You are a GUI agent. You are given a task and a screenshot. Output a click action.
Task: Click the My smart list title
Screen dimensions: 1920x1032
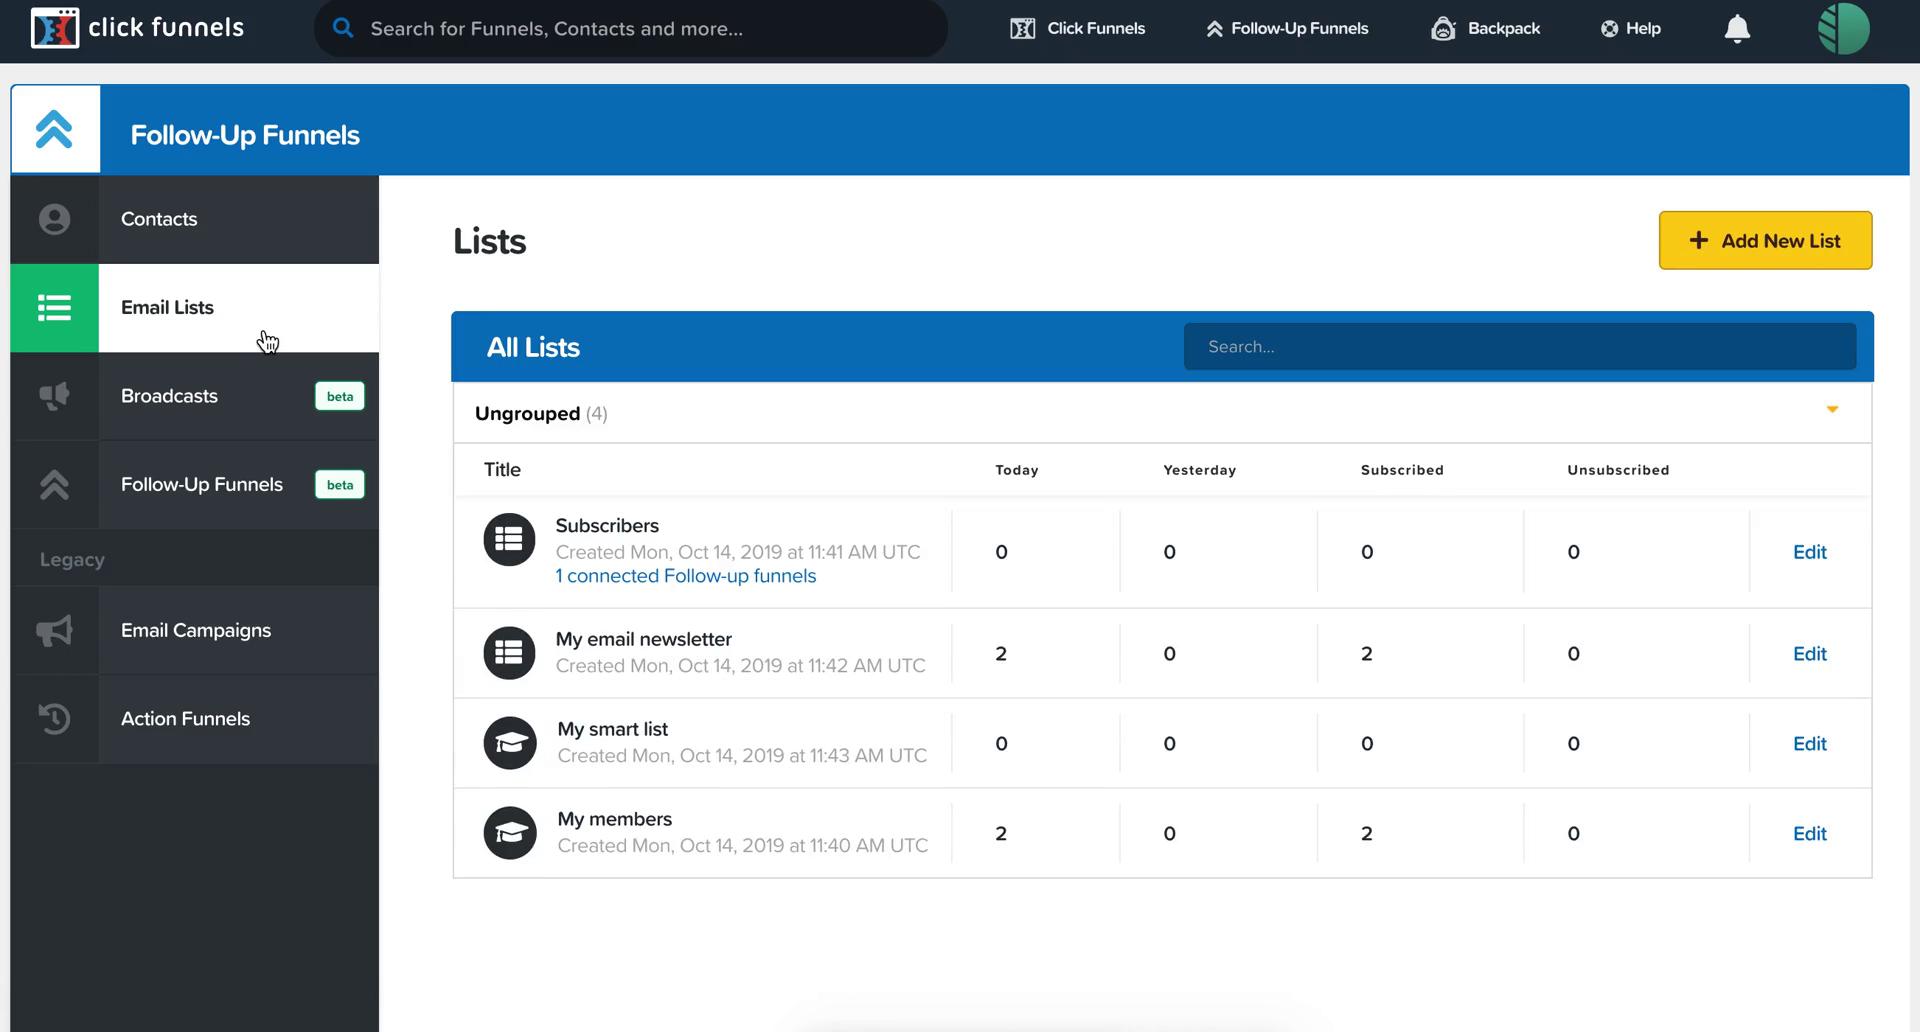(x=613, y=729)
